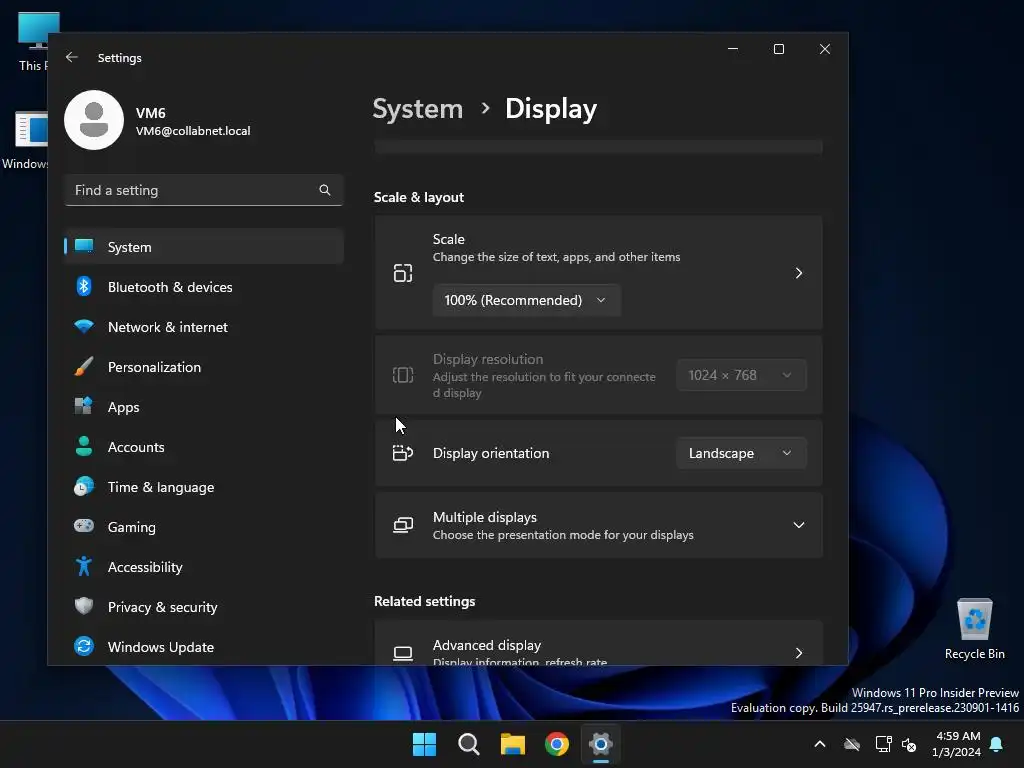Click the Display orientation icon

(x=403, y=453)
